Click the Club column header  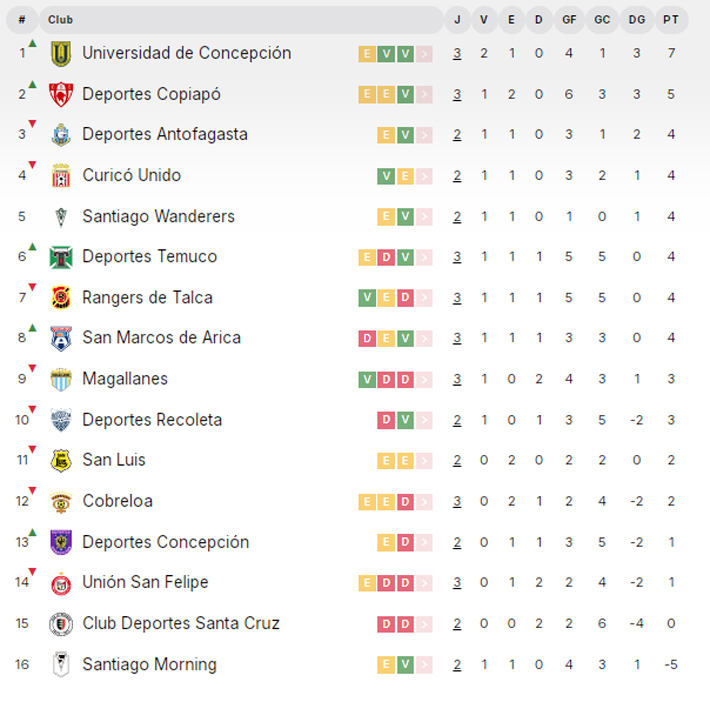click(x=60, y=19)
